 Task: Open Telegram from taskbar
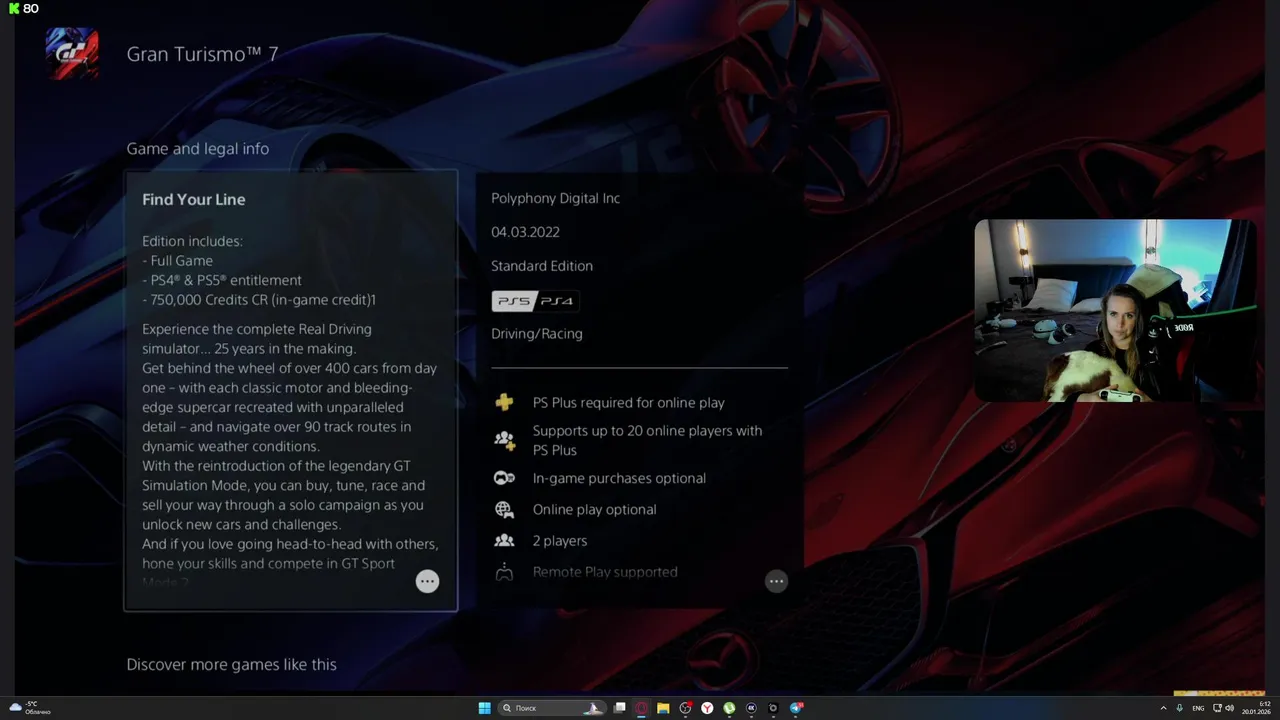796,708
